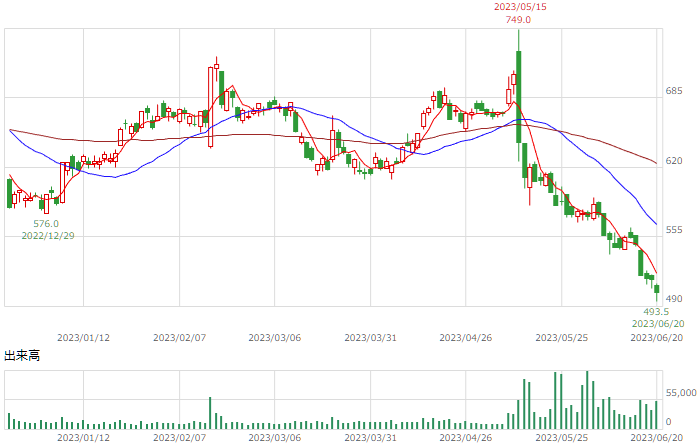The width and height of the screenshot is (697, 446).
Task: Click the 493.5 latest low price label
Action: [x=656, y=312]
